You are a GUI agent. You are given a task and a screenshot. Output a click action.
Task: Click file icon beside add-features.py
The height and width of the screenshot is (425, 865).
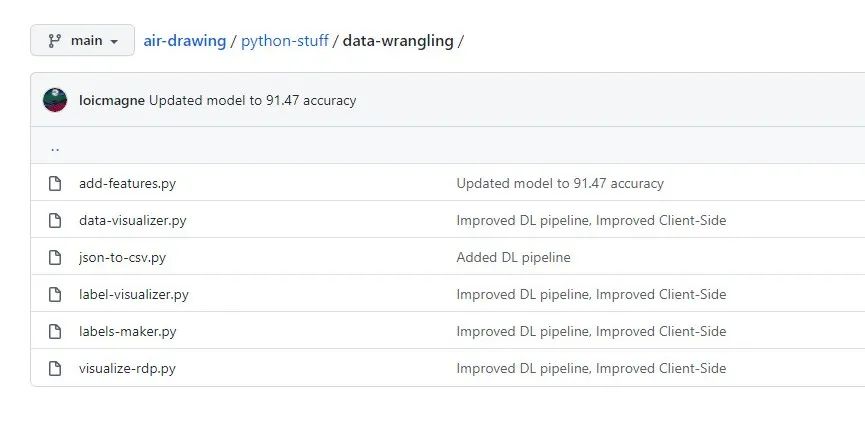[55, 183]
